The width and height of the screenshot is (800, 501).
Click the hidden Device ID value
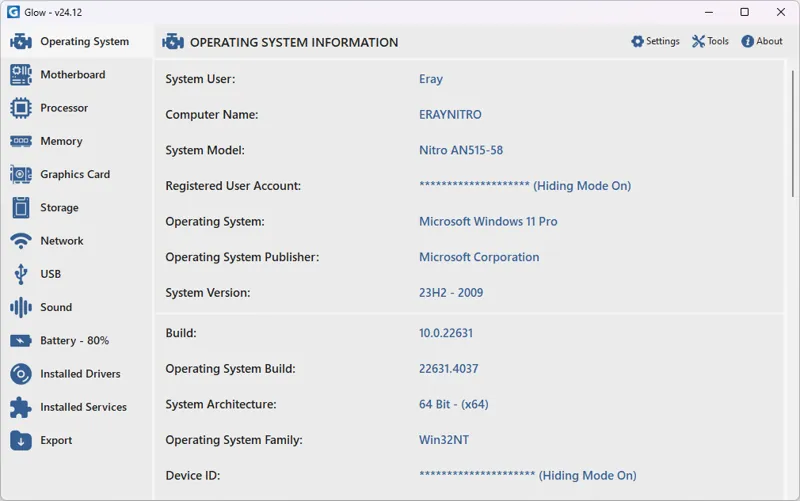click(528, 475)
